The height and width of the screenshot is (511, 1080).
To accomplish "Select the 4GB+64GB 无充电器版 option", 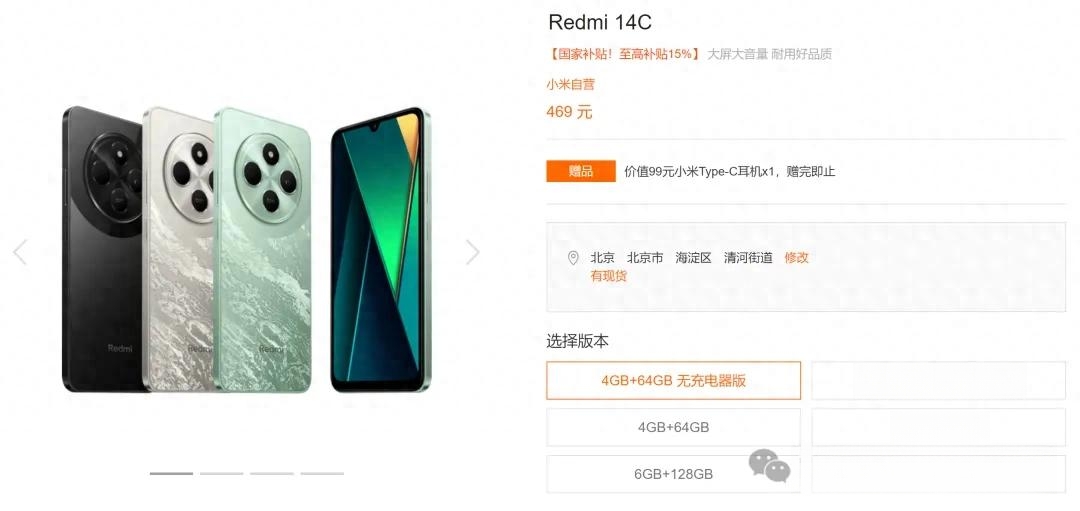I will 674,380.
